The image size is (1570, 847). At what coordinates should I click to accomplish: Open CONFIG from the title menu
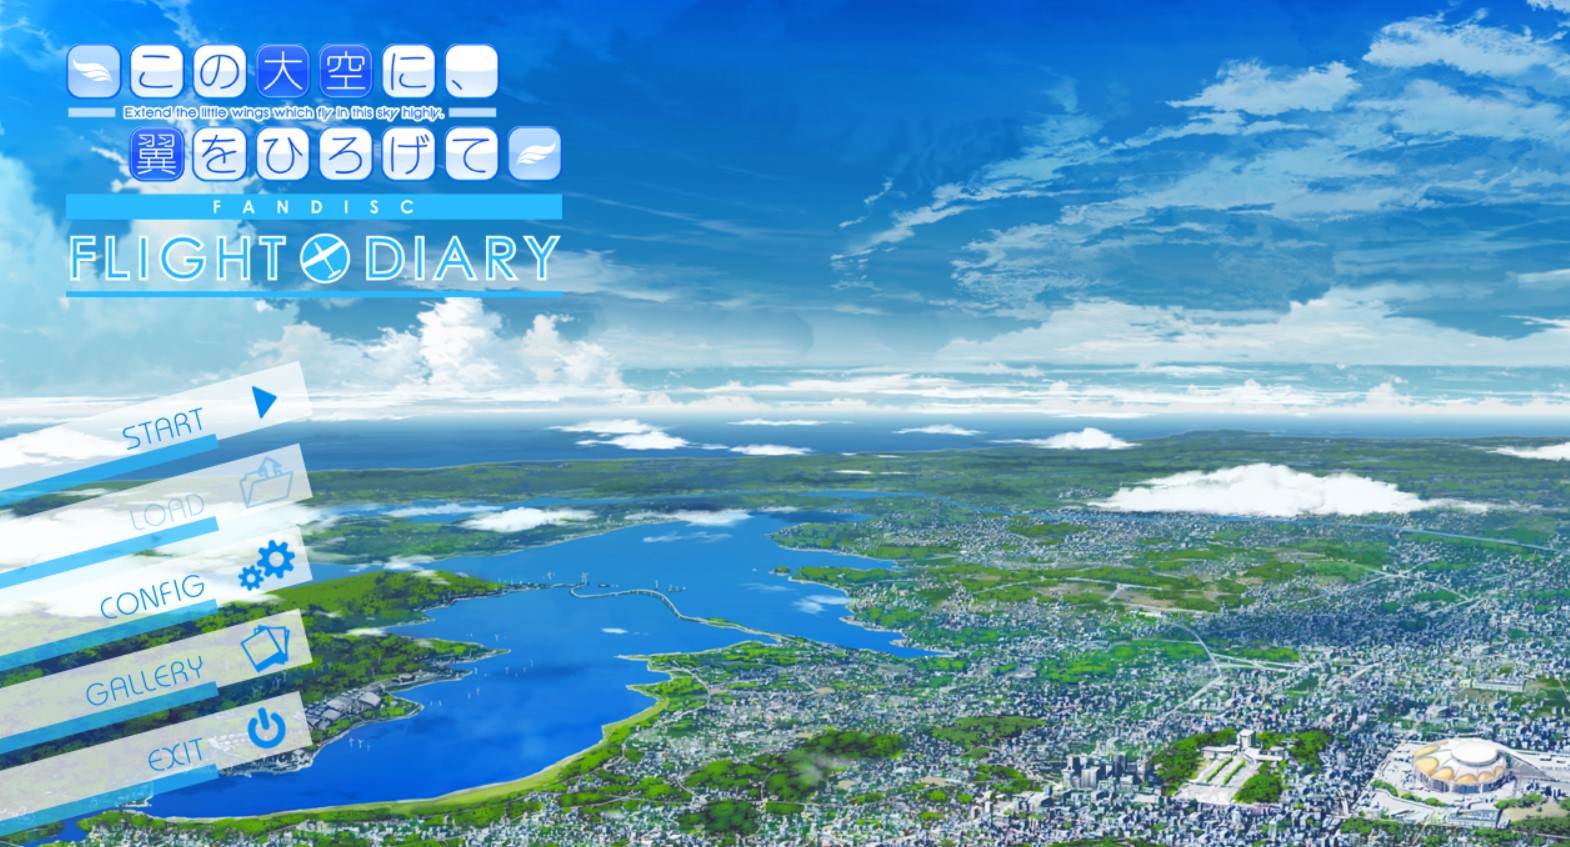coord(152,596)
